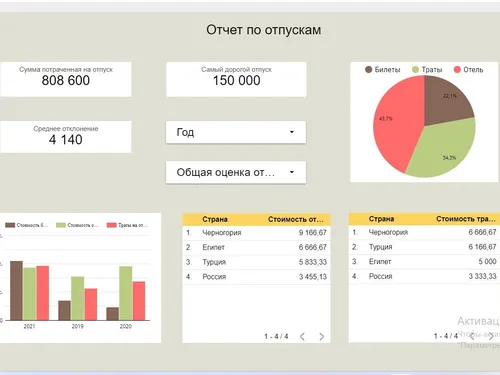Click the green bar for 2020
Image resolution: width=500 pixels, height=375 pixels.
click(x=126, y=293)
